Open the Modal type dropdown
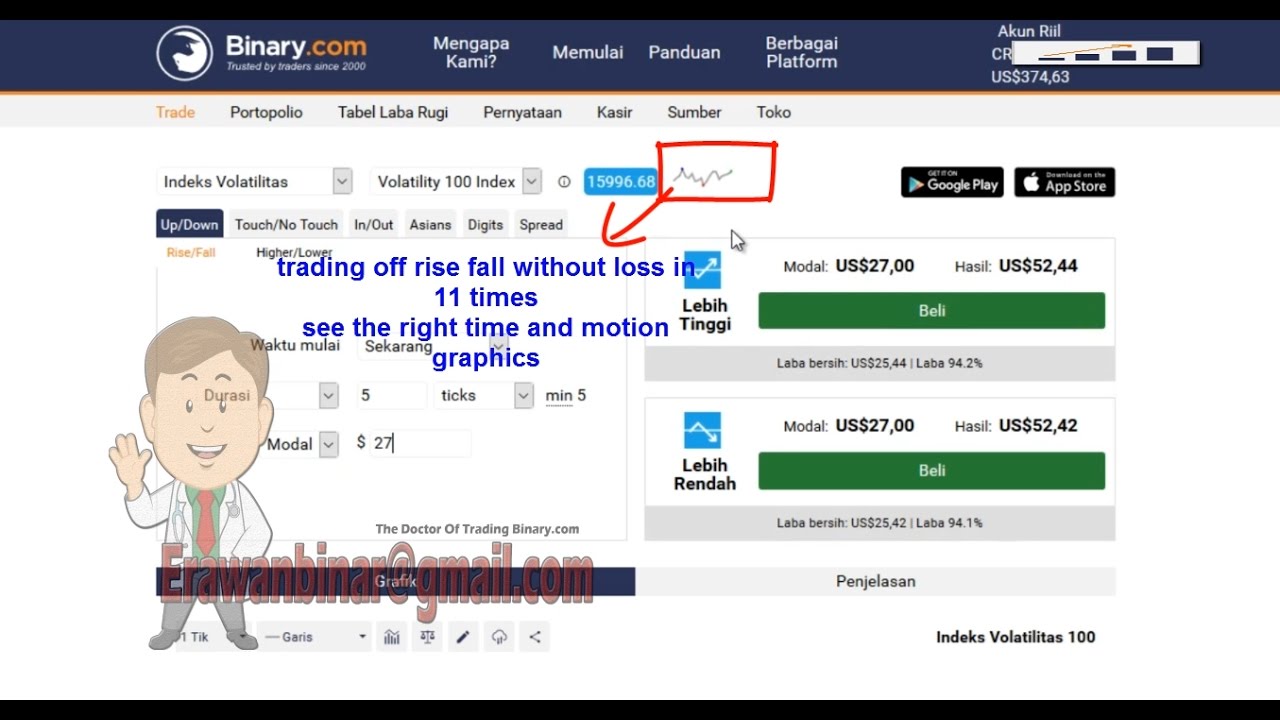Viewport: 1280px width, 720px height. tap(329, 445)
